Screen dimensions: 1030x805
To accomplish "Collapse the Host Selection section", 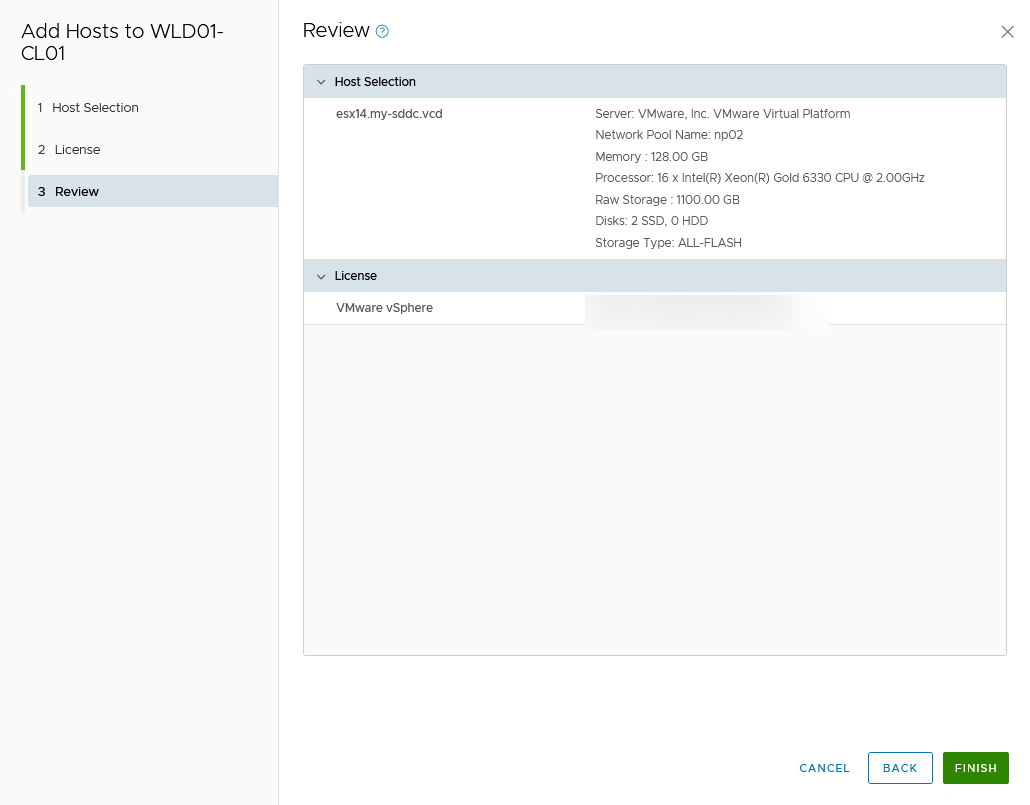I will (x=322, y=81).
